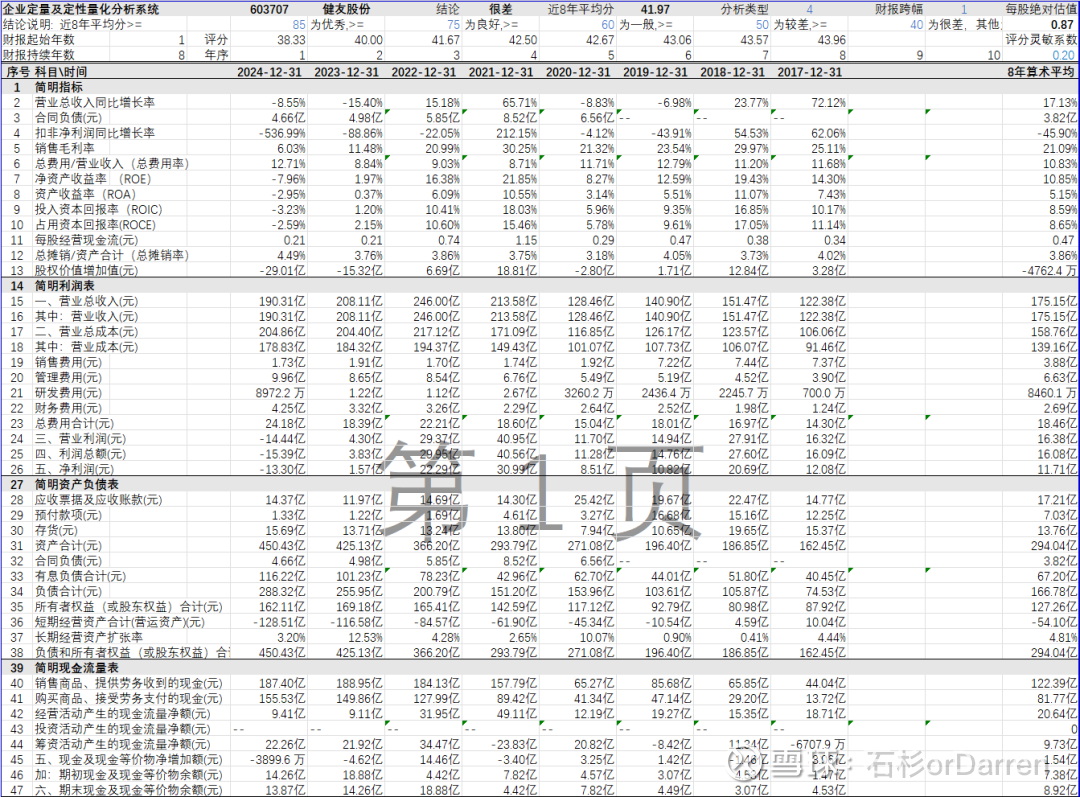
Task: Select the 2024-12-31 column header
Action: [269, 72]
